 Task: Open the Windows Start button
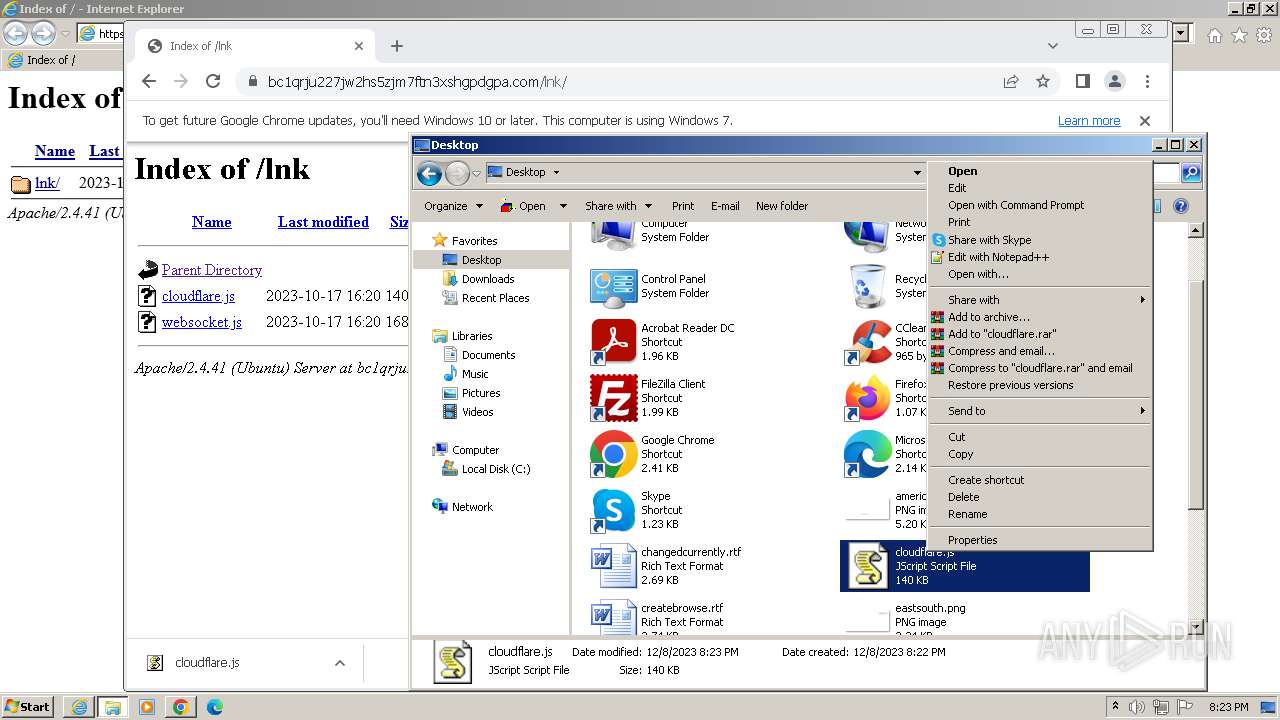click(x=27, y=706)
